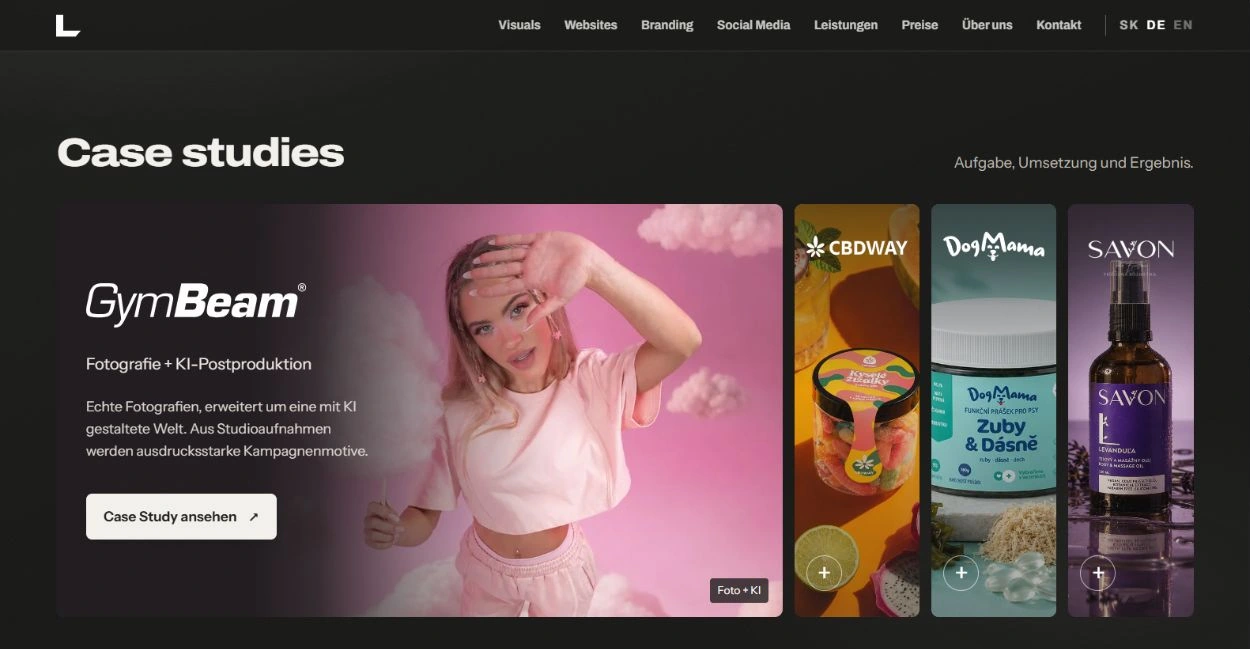Viewport: 1250px width, 649px height.
Task: Go to Branding page
Action: click(667, 25)
